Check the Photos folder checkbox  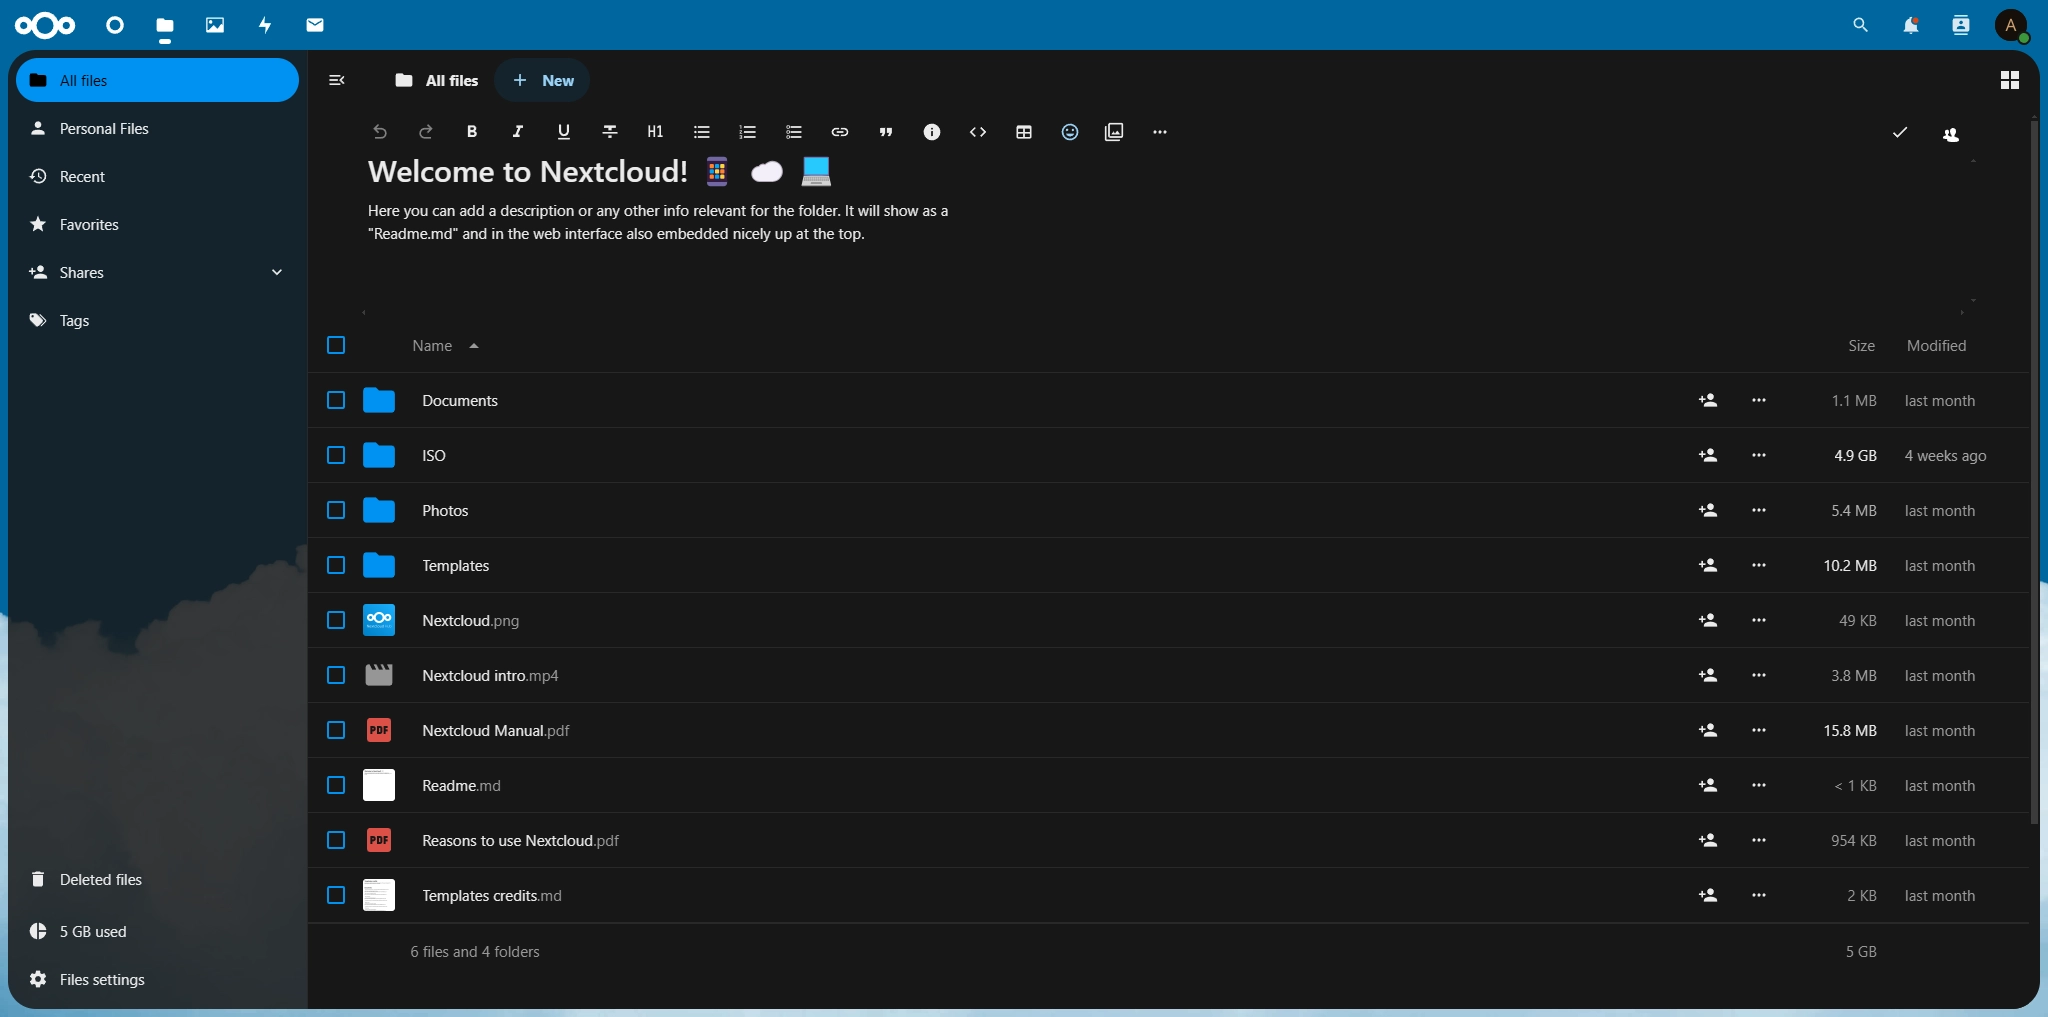[x=336, y=510]
